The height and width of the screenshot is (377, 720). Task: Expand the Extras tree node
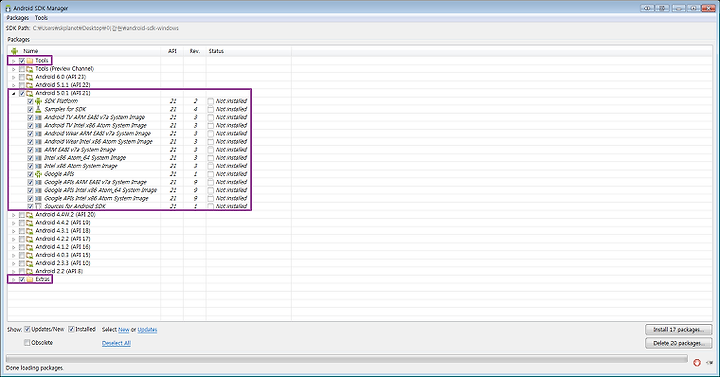point(13,279)
